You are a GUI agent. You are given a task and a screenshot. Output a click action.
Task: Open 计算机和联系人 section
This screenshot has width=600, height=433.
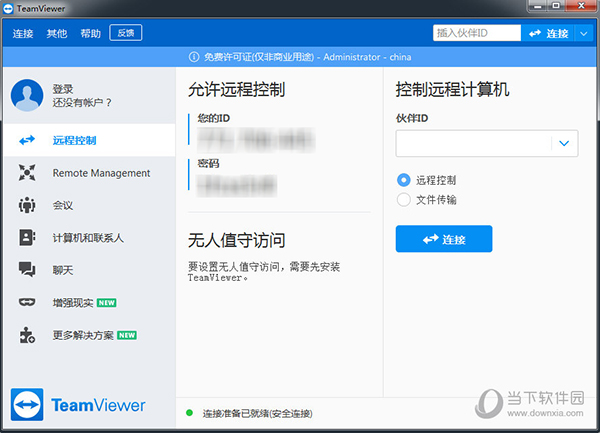pos(89,238)
